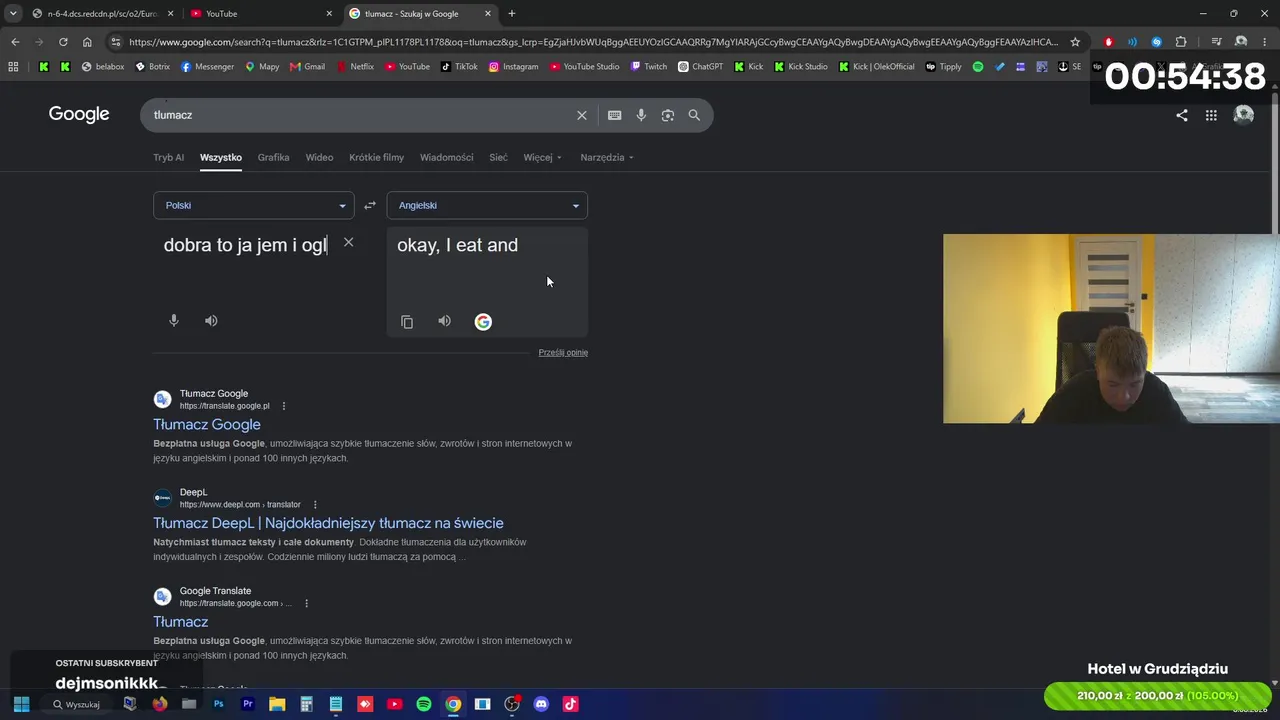Copy the English translation to clipboard
Image resolution: width=1280 pixels, height=720 pixels.
click(x=407, y=322)
